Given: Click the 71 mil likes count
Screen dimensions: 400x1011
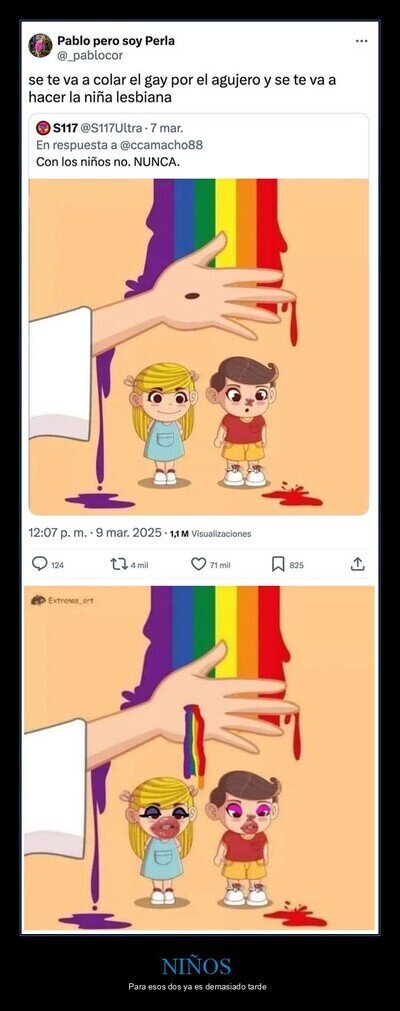Looking at the screenshot, I should coord(220,565).
